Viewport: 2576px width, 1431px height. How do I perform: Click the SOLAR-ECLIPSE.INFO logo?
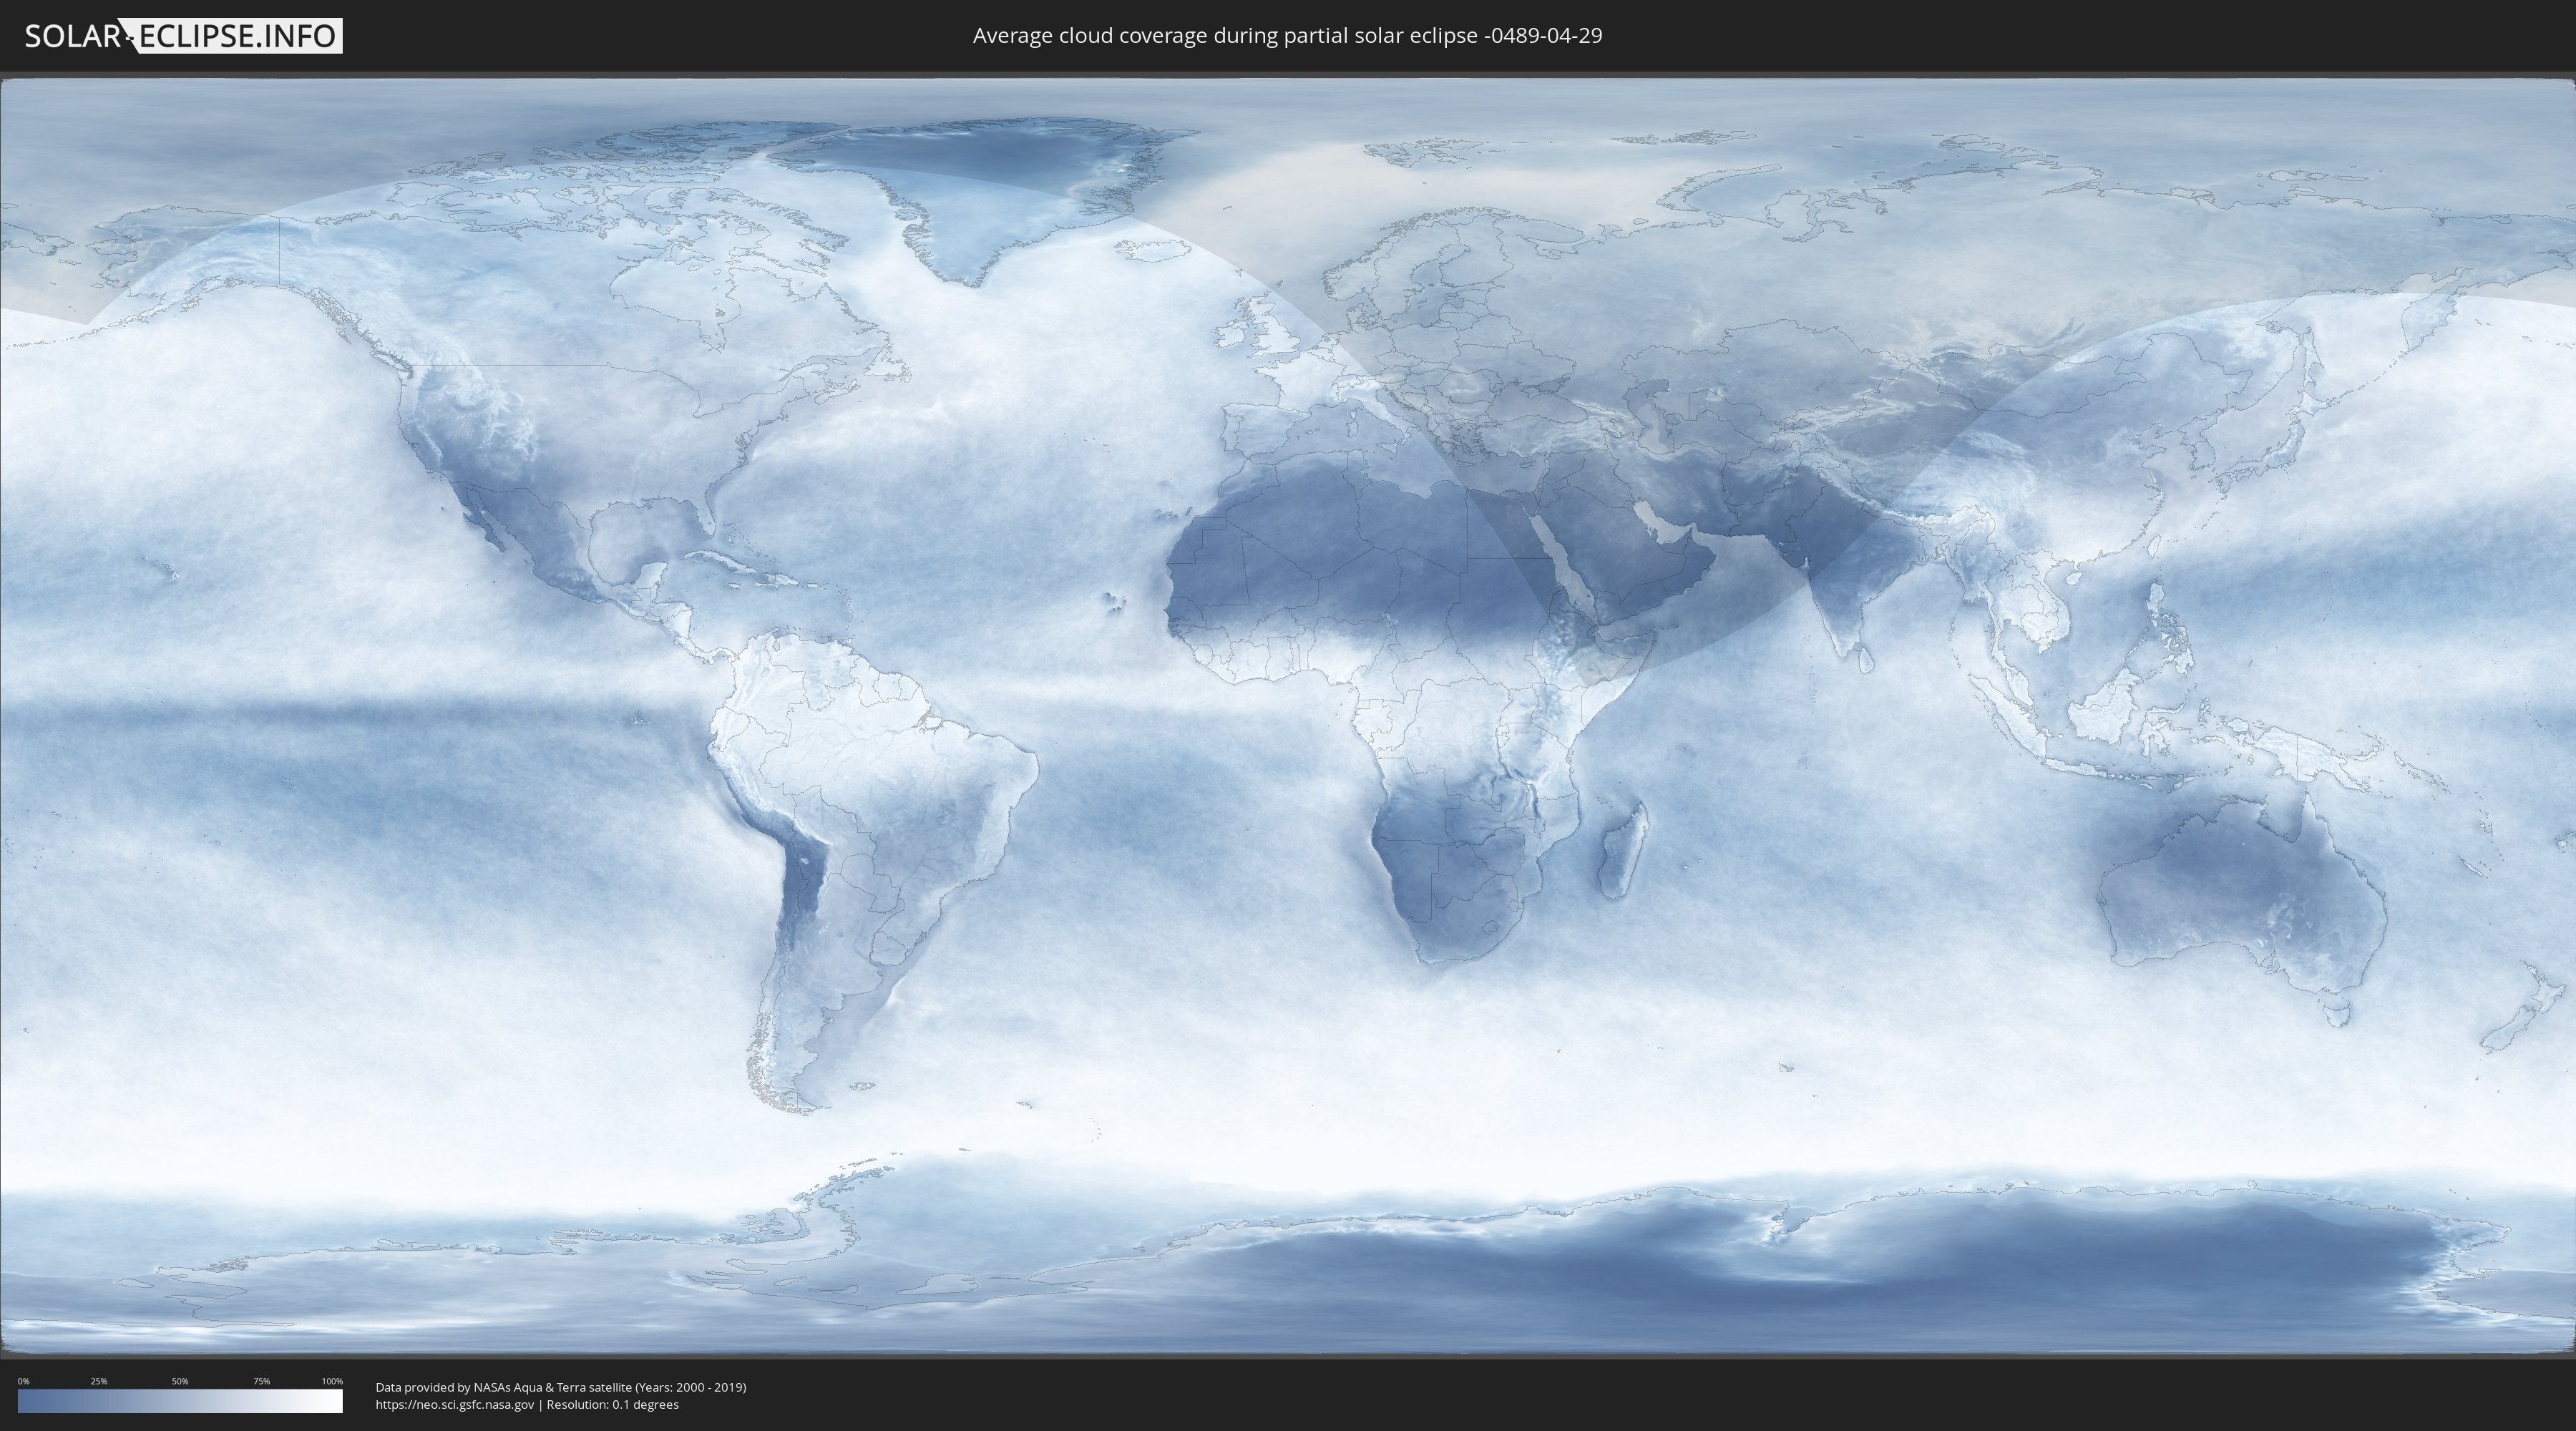(x=183, y=36)
